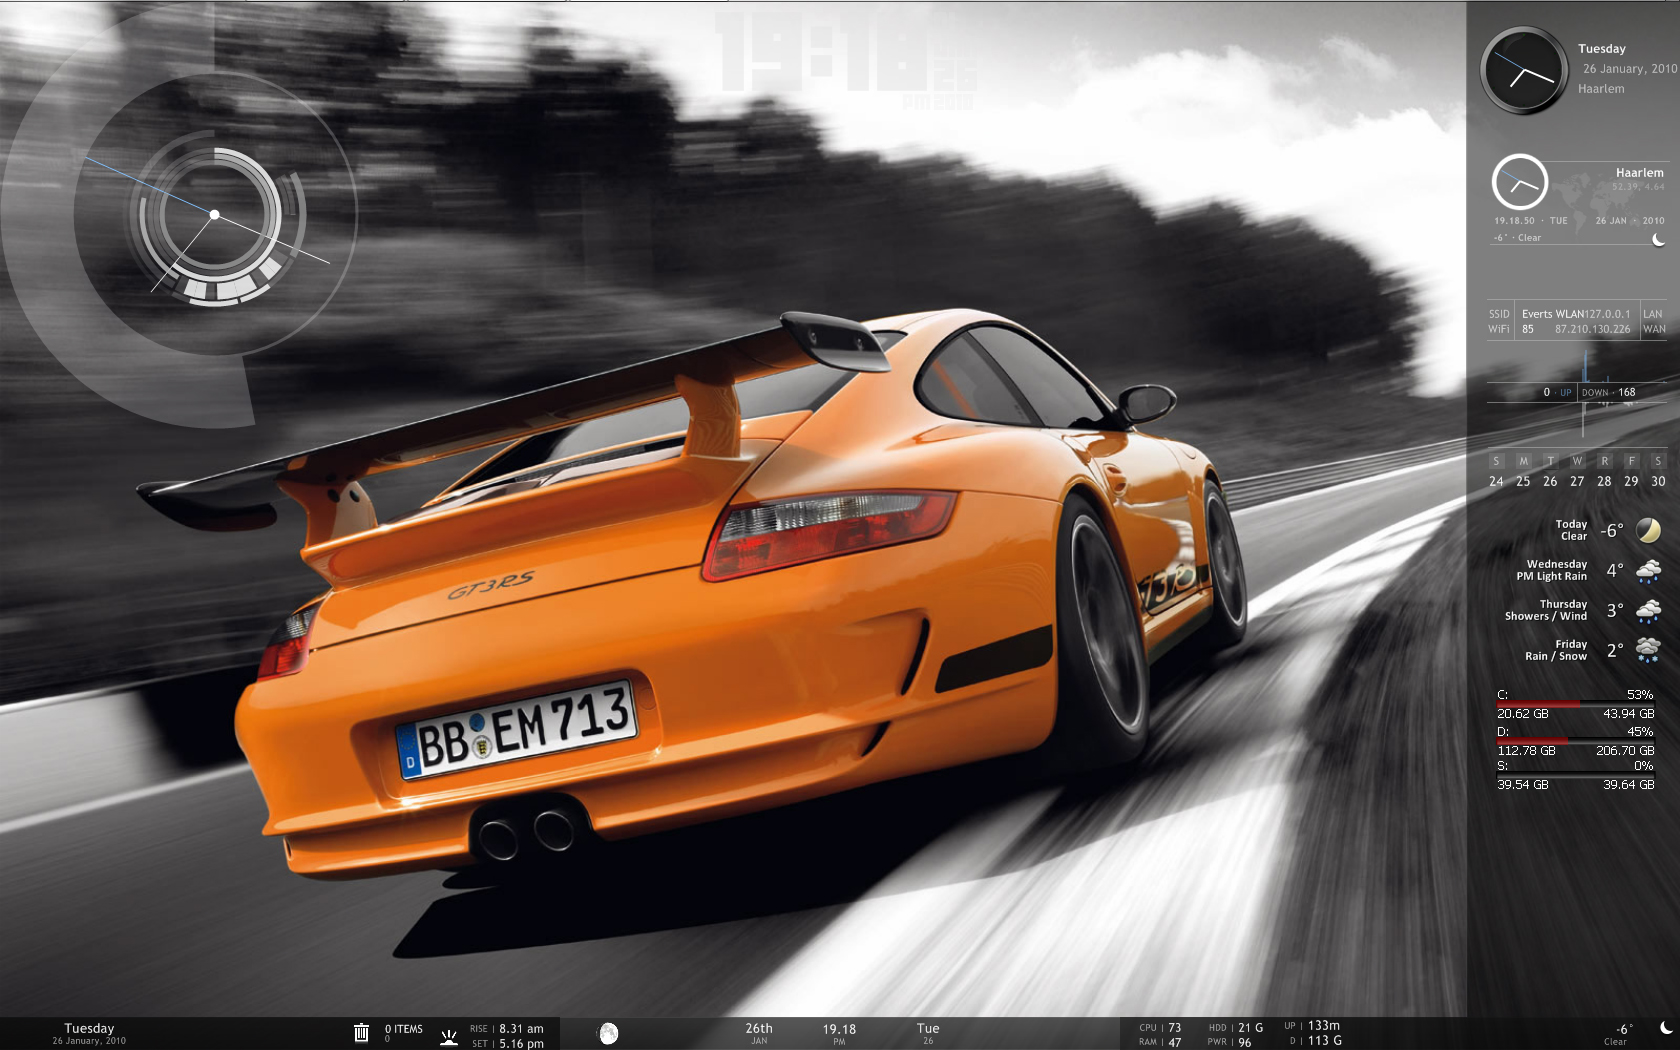Click the "53%" C: drive usage value
Viewport: 1680px width, 1050px height.
(x=1640, y=694)
